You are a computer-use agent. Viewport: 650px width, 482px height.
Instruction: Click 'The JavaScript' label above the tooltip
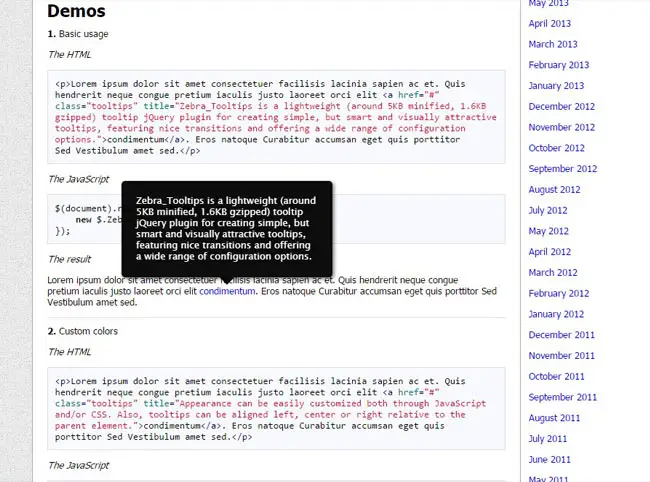tap(78, 179)
